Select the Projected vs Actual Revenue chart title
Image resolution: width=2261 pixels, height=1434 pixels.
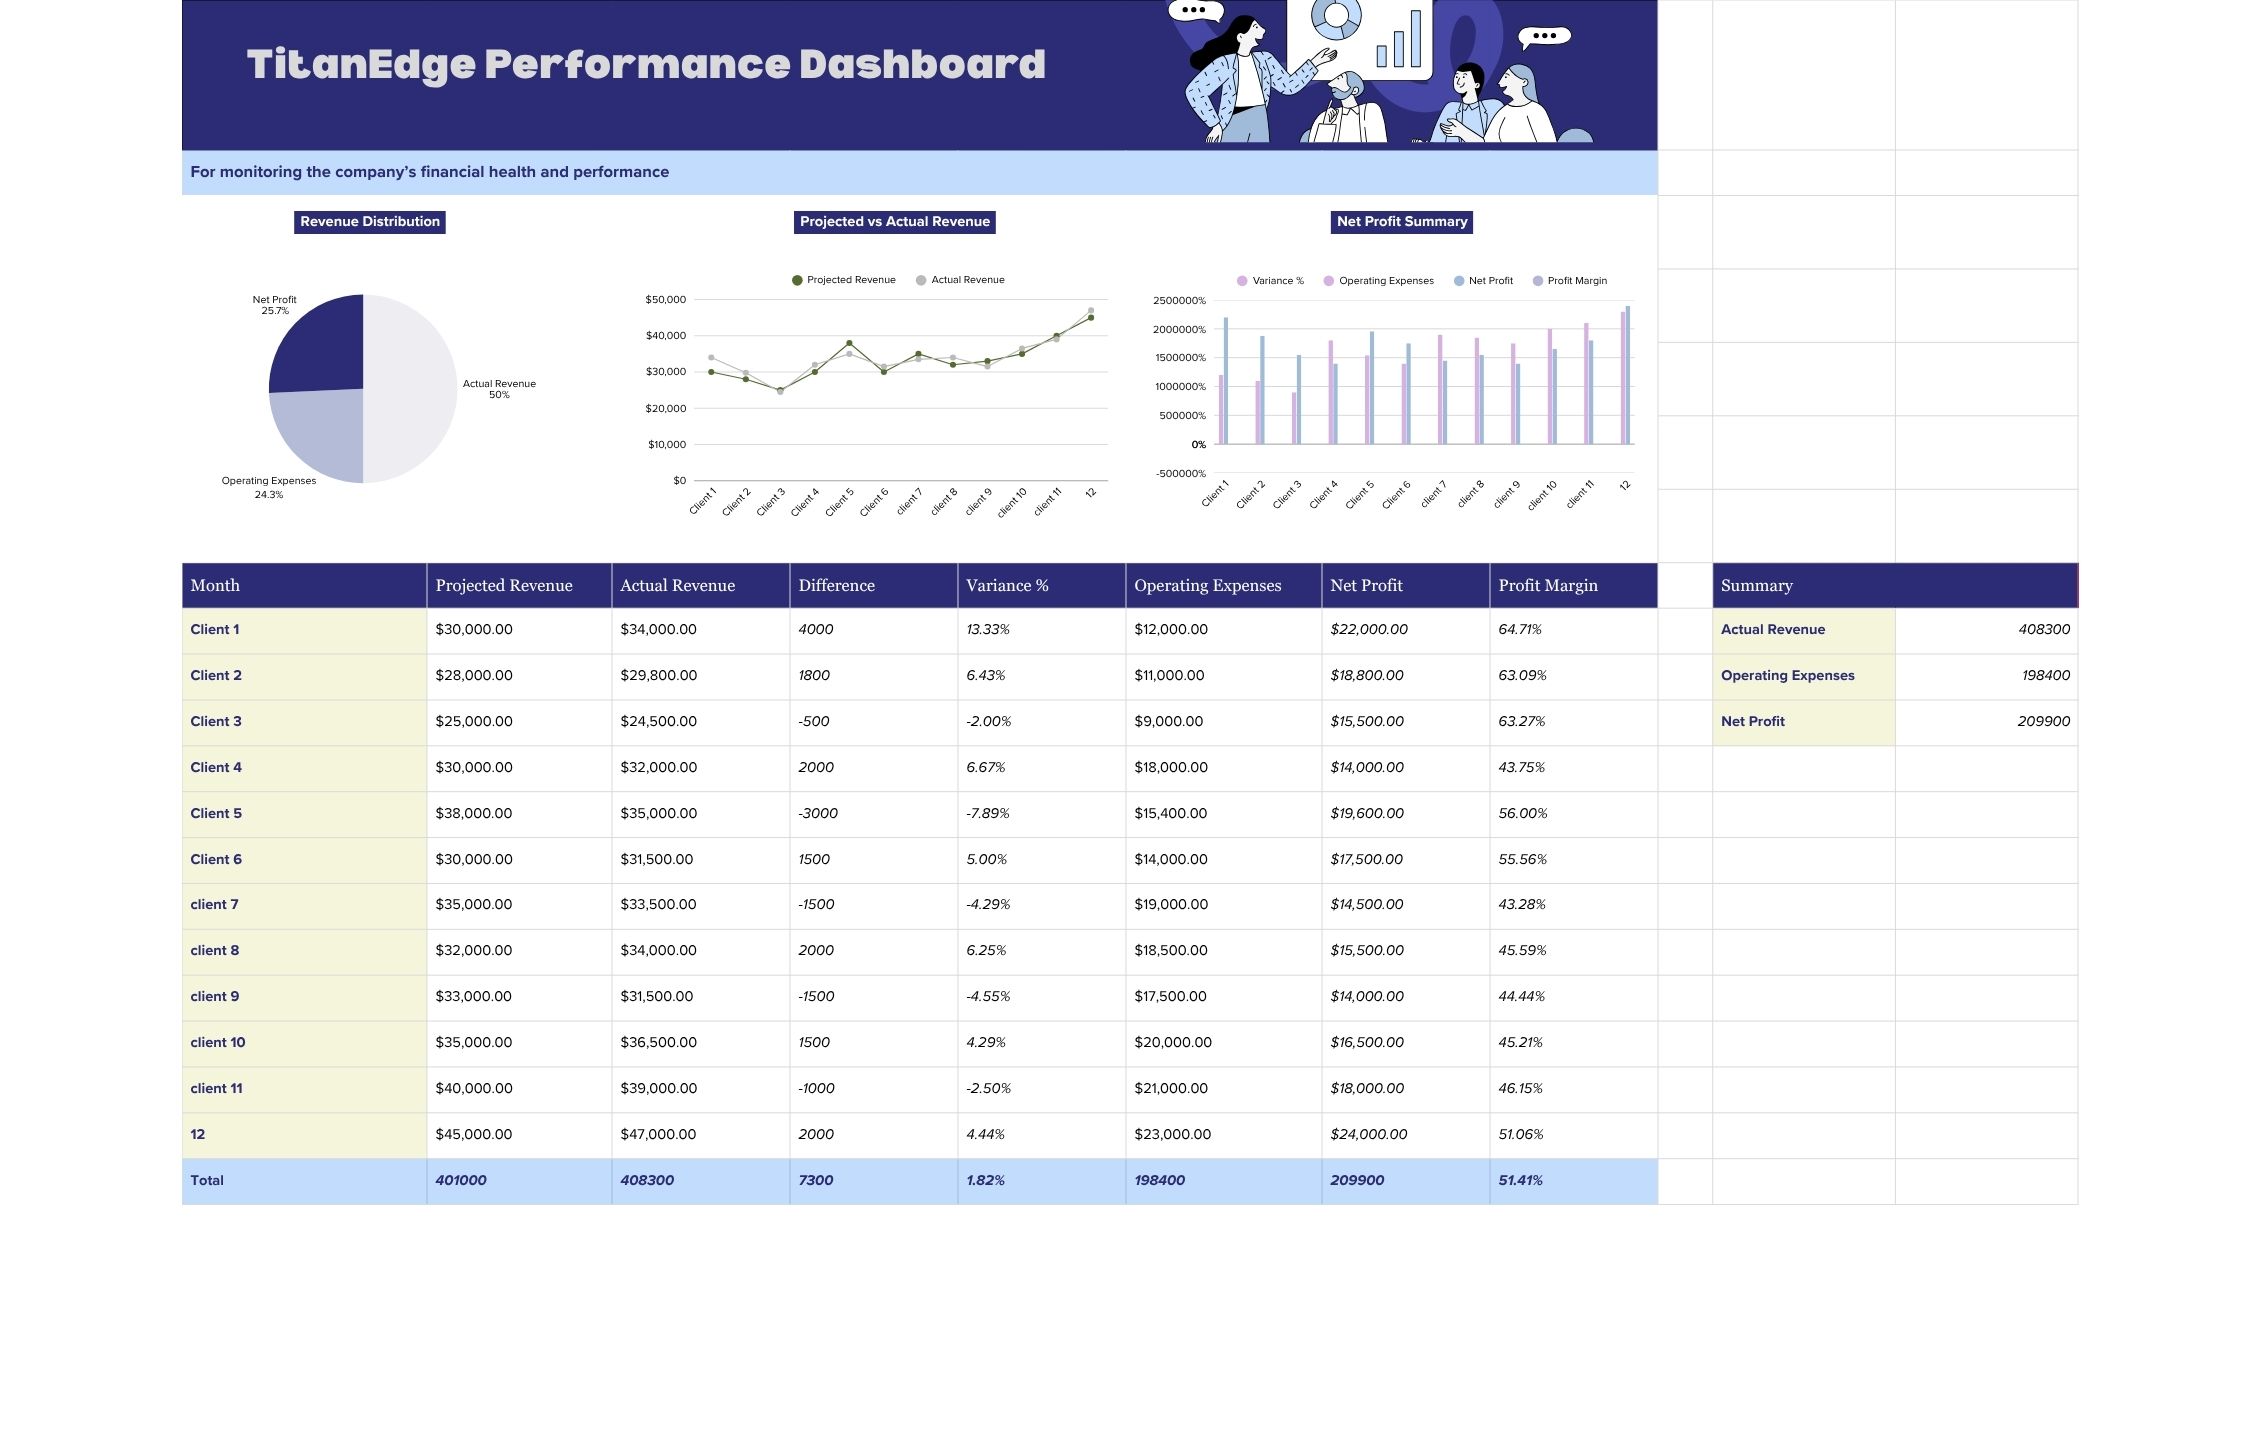tap(894, 222)
